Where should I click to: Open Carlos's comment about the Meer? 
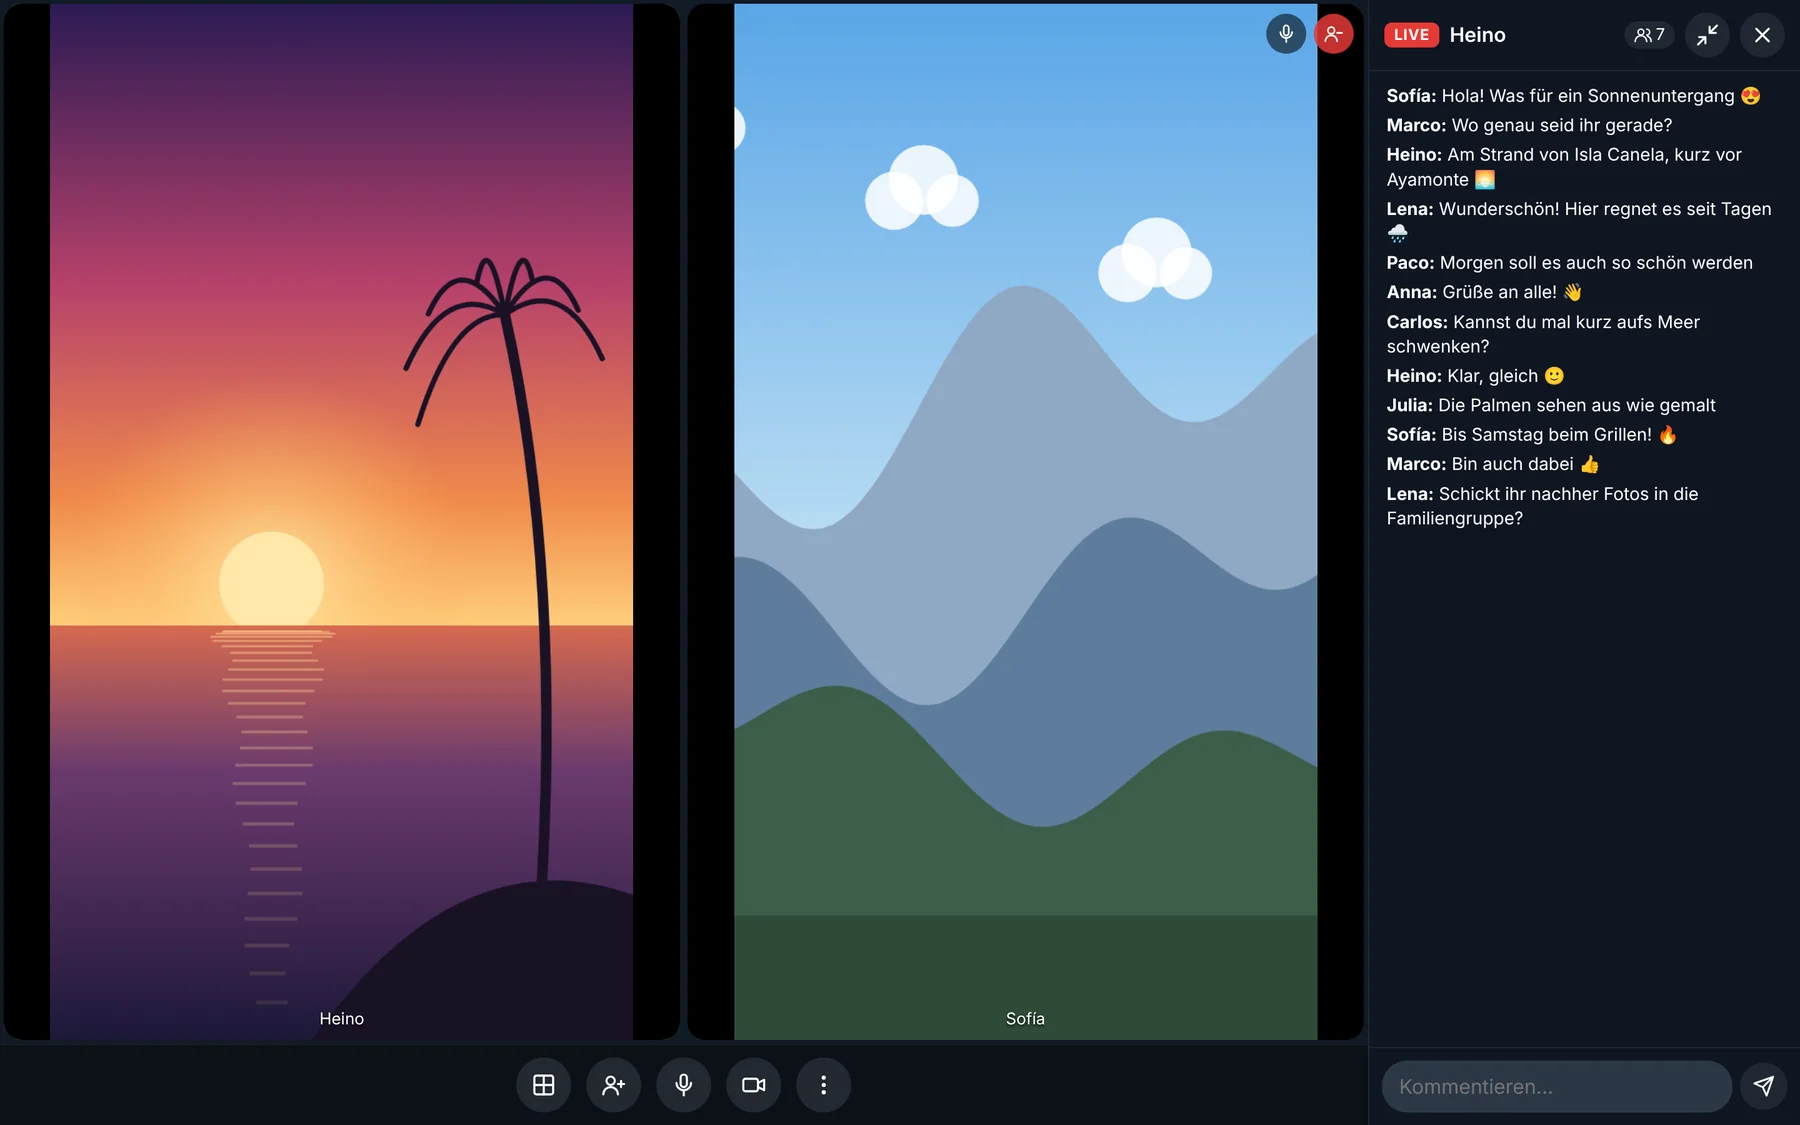click(1543, 334)
